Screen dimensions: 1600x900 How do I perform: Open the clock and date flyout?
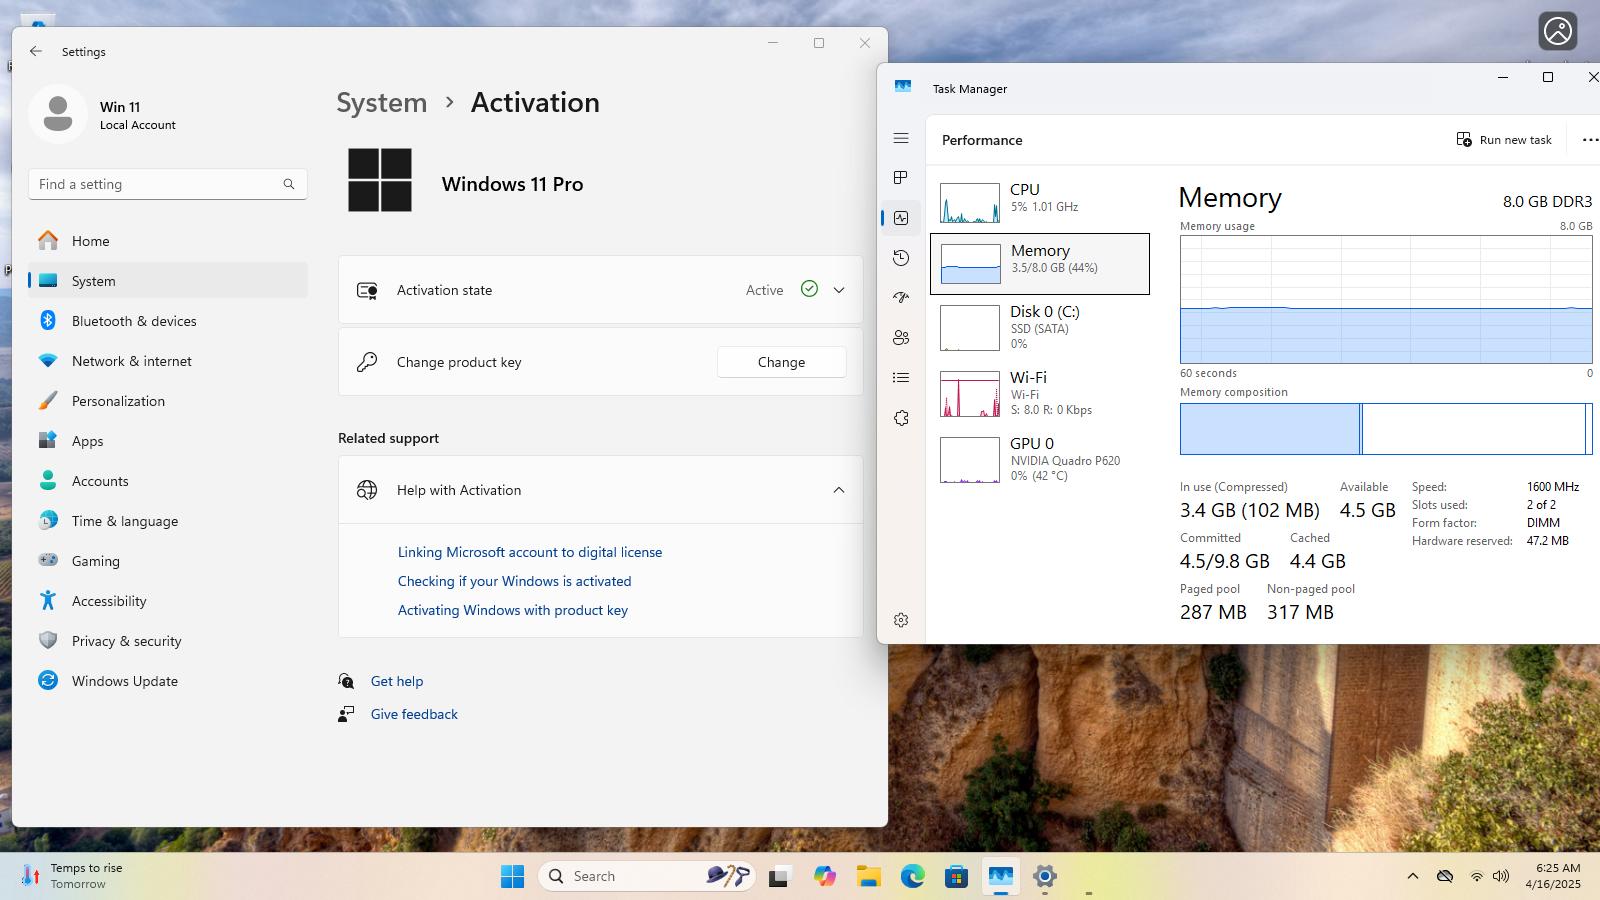(x=1553, y=876)
